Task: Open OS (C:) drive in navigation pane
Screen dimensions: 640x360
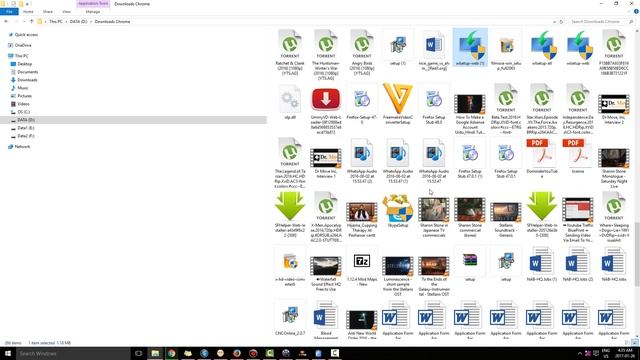Action: (23, 112)
